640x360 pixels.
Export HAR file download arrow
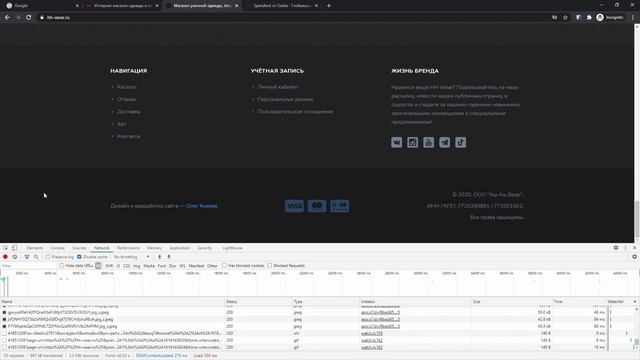pyautogui.click(x=169, y=257)
